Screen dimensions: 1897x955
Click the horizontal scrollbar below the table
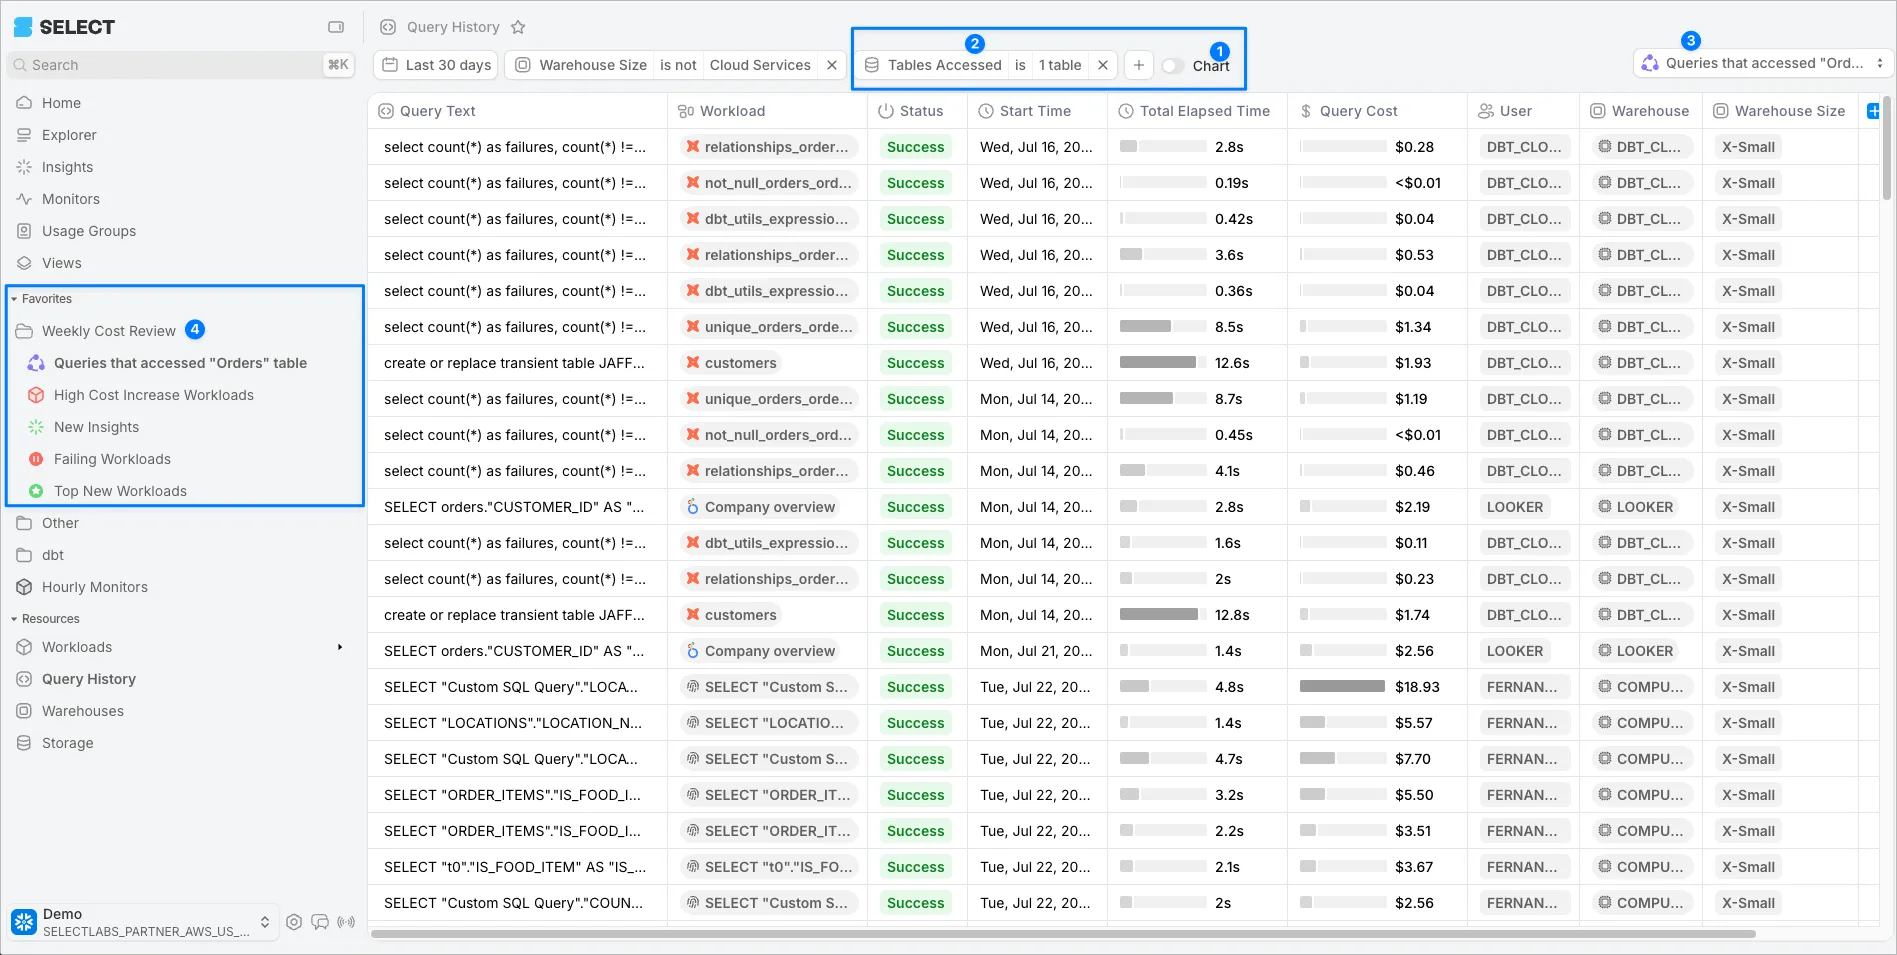(x=1063, y=934)
